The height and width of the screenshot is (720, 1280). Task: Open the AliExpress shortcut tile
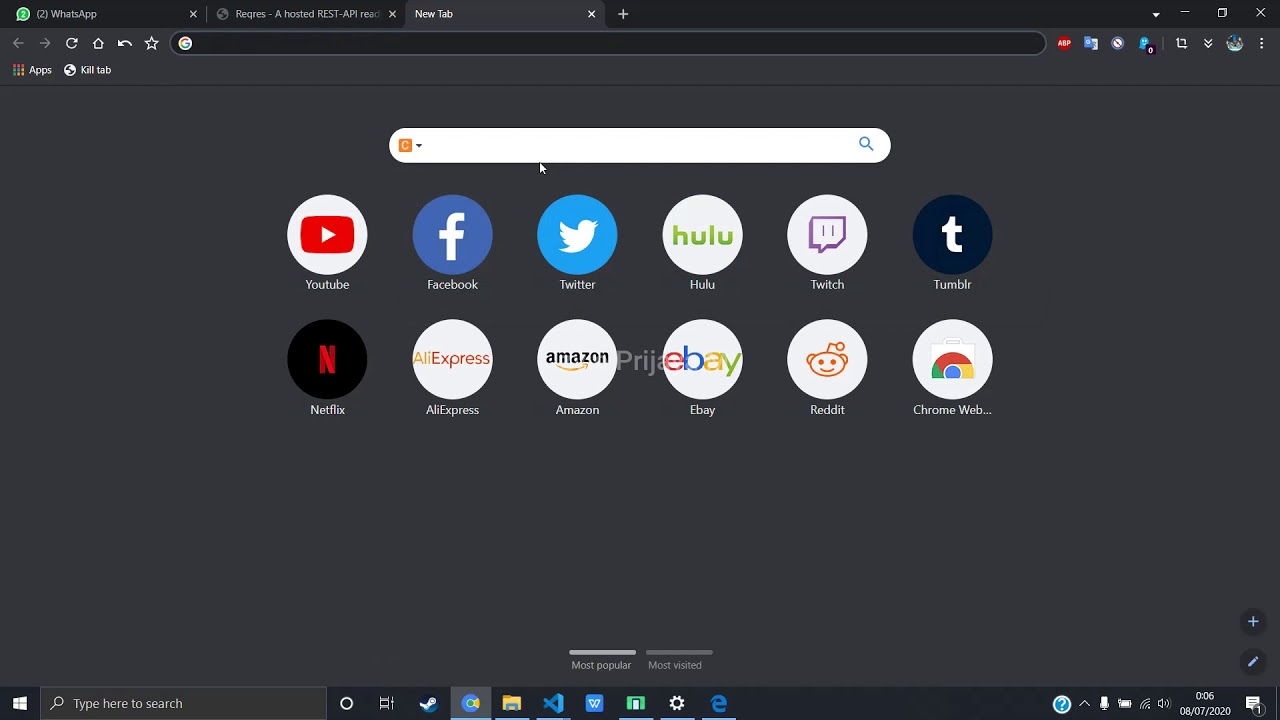pyautogui.click(x=452, y=368)
